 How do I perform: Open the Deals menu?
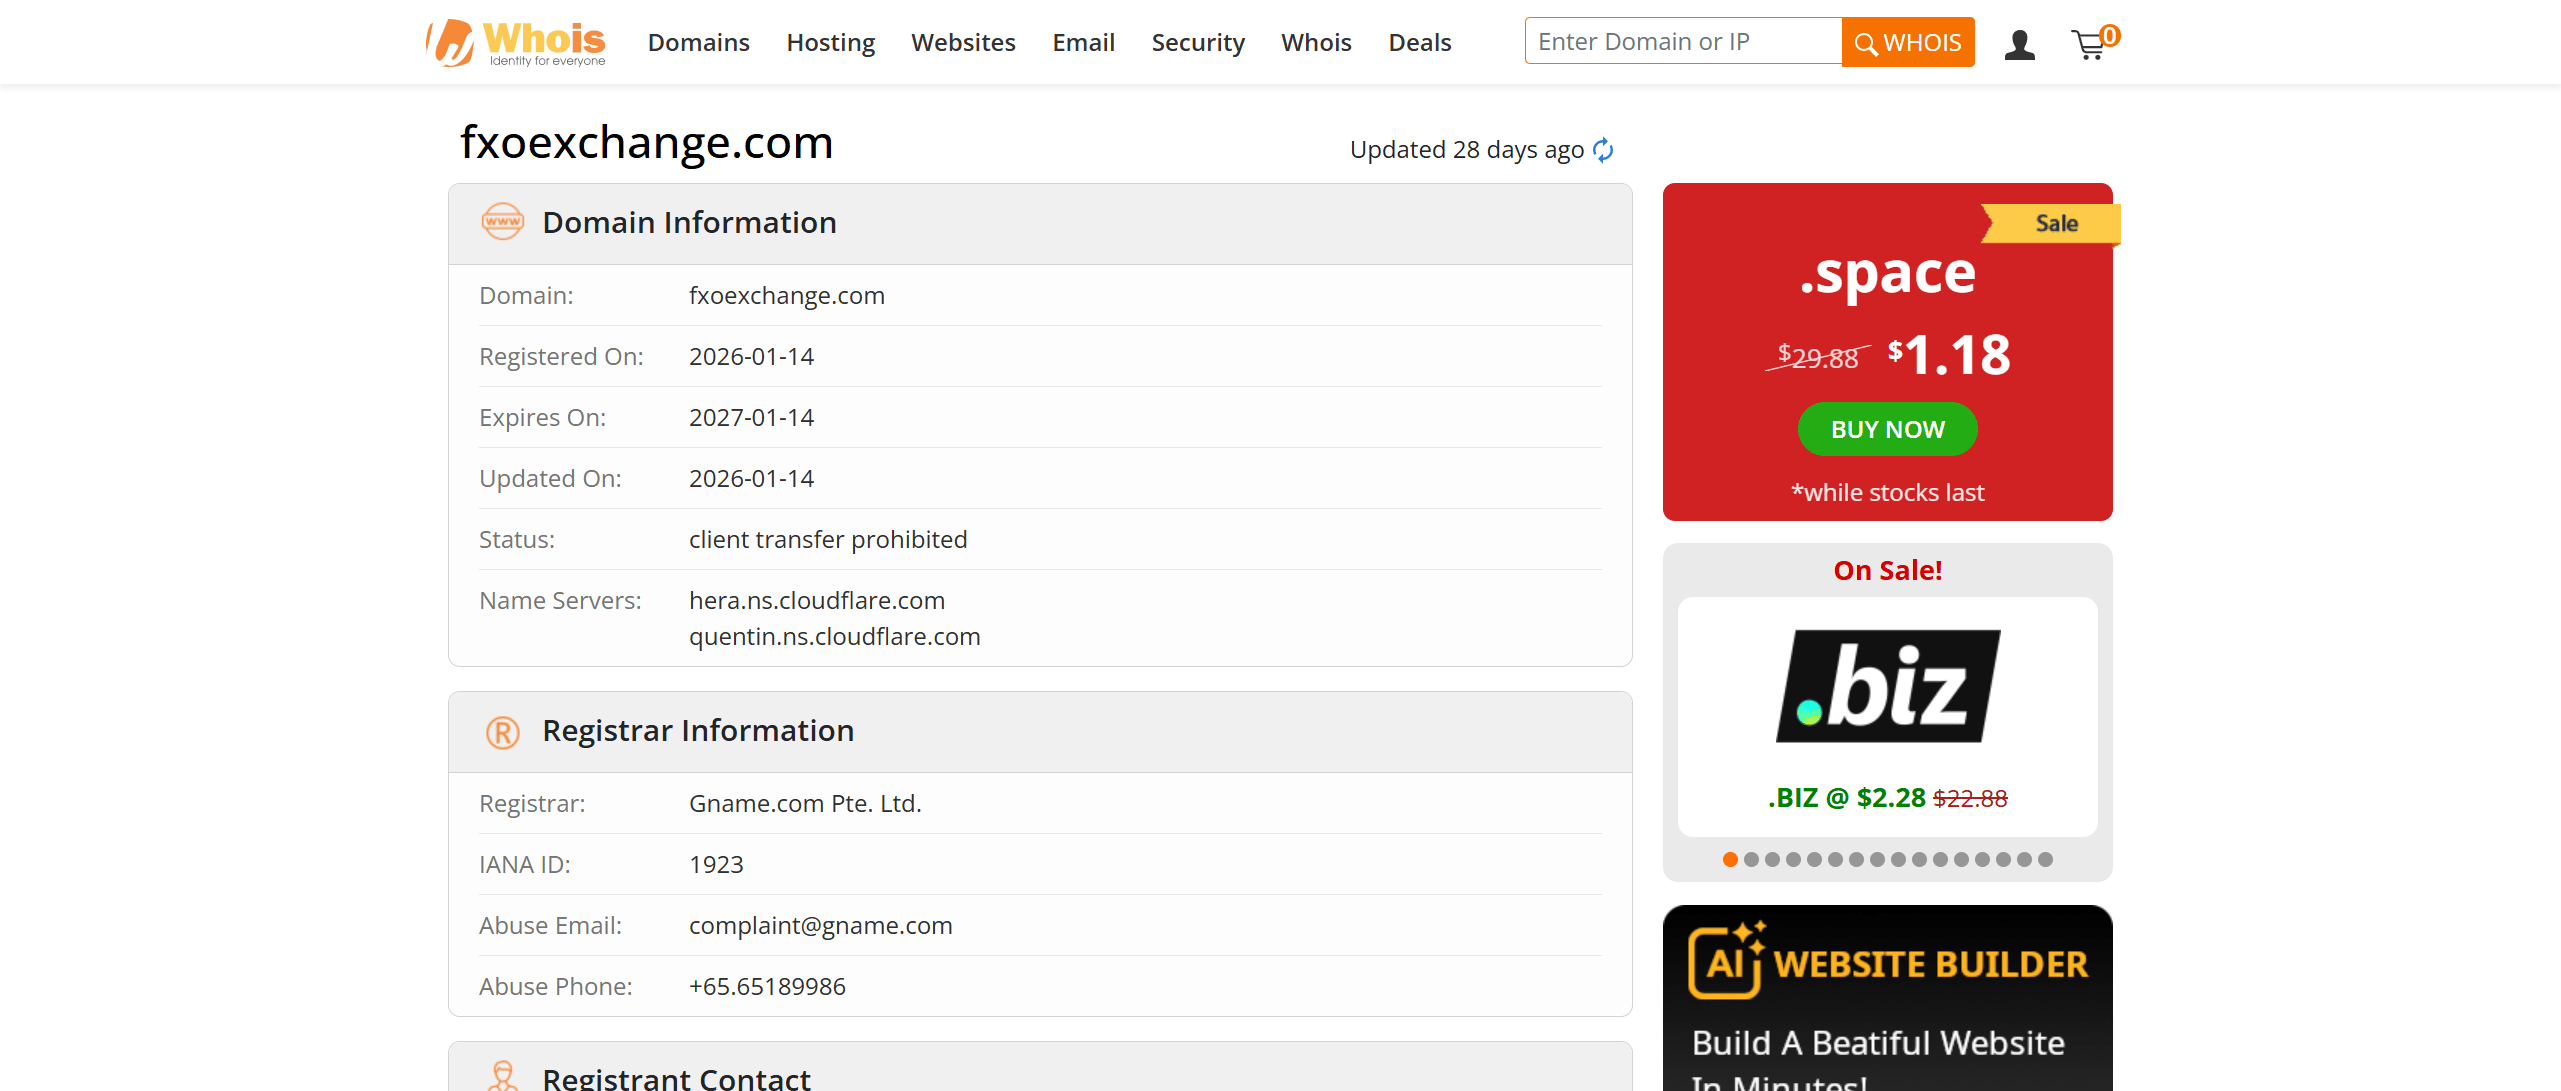tap(1419, 43)
